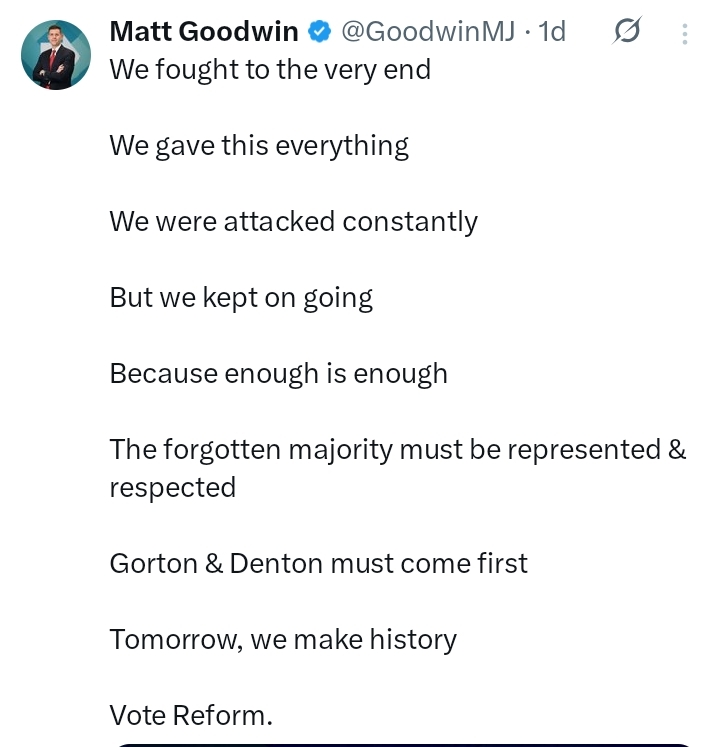Open the three-dot more options menu

(x=685, y=34)
